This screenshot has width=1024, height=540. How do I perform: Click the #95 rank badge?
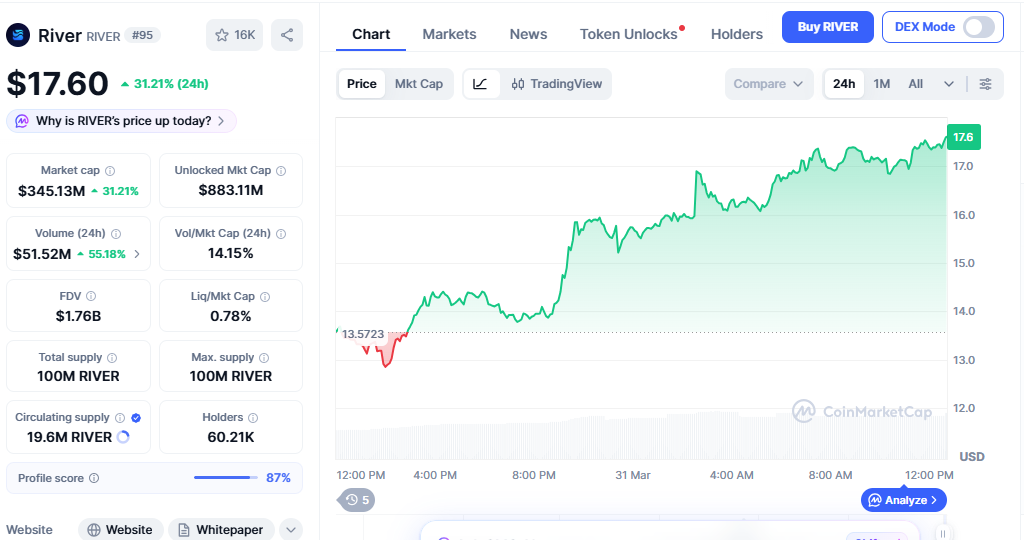click(x=142, y=35)
